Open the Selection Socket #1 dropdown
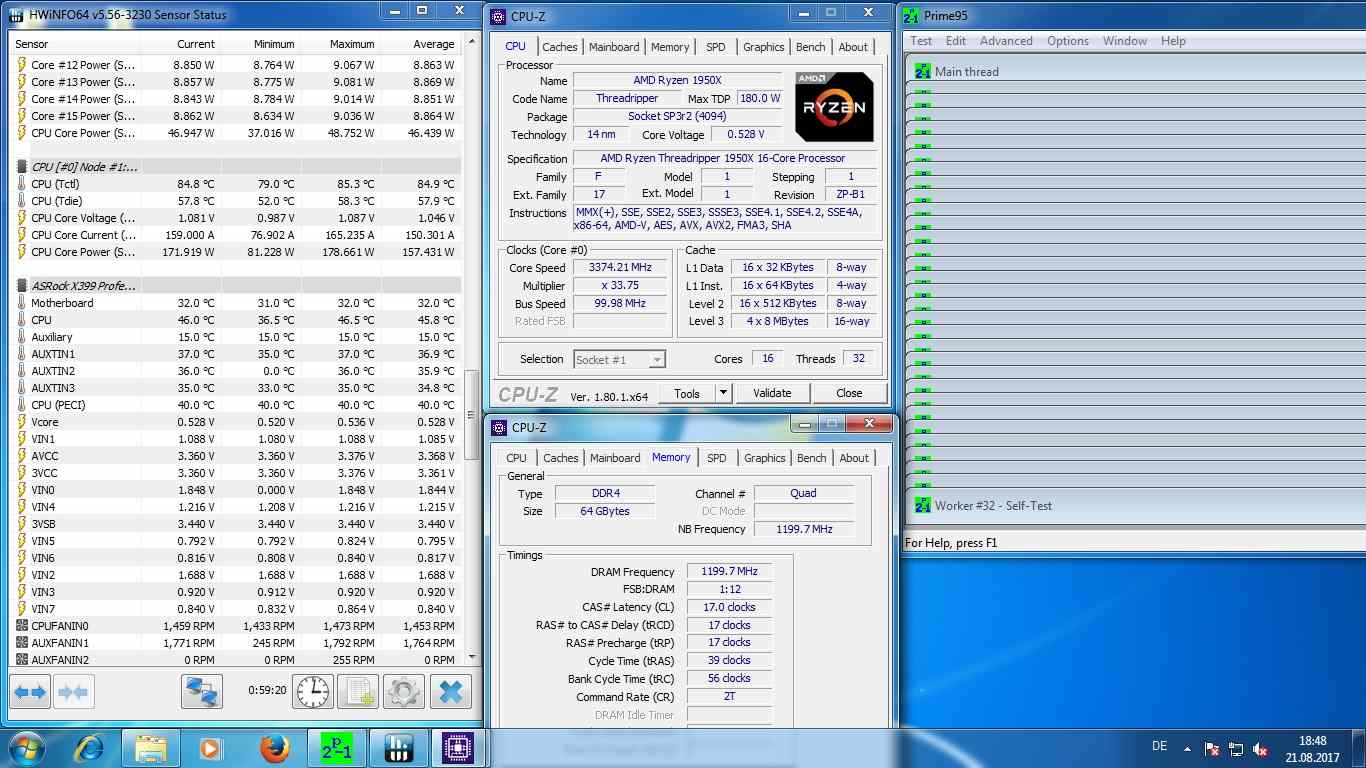 tap(620, 359)
